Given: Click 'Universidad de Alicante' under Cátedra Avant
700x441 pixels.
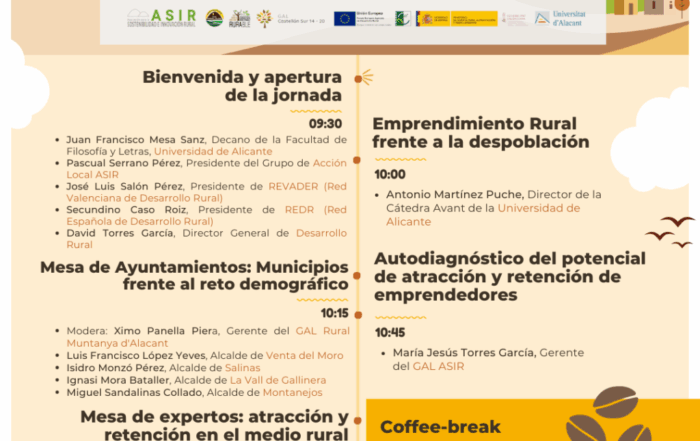Looking at the screenshot, I should [x=483, y=215].
